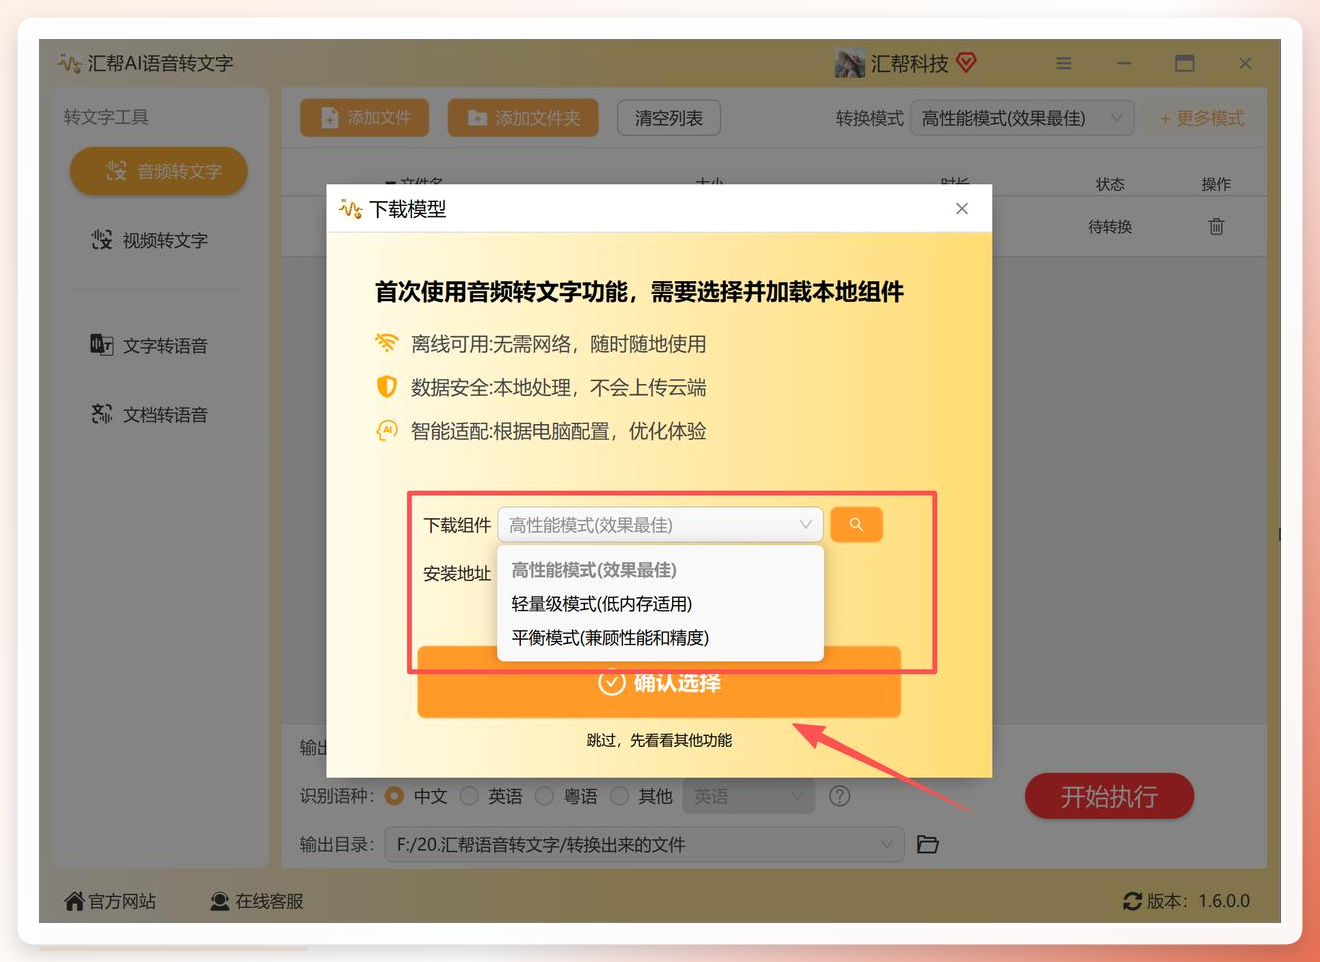1320x962 pixels.
Task: Choose the 粤语 radio option
Action: pyautogui.click(x=544, y=796)
